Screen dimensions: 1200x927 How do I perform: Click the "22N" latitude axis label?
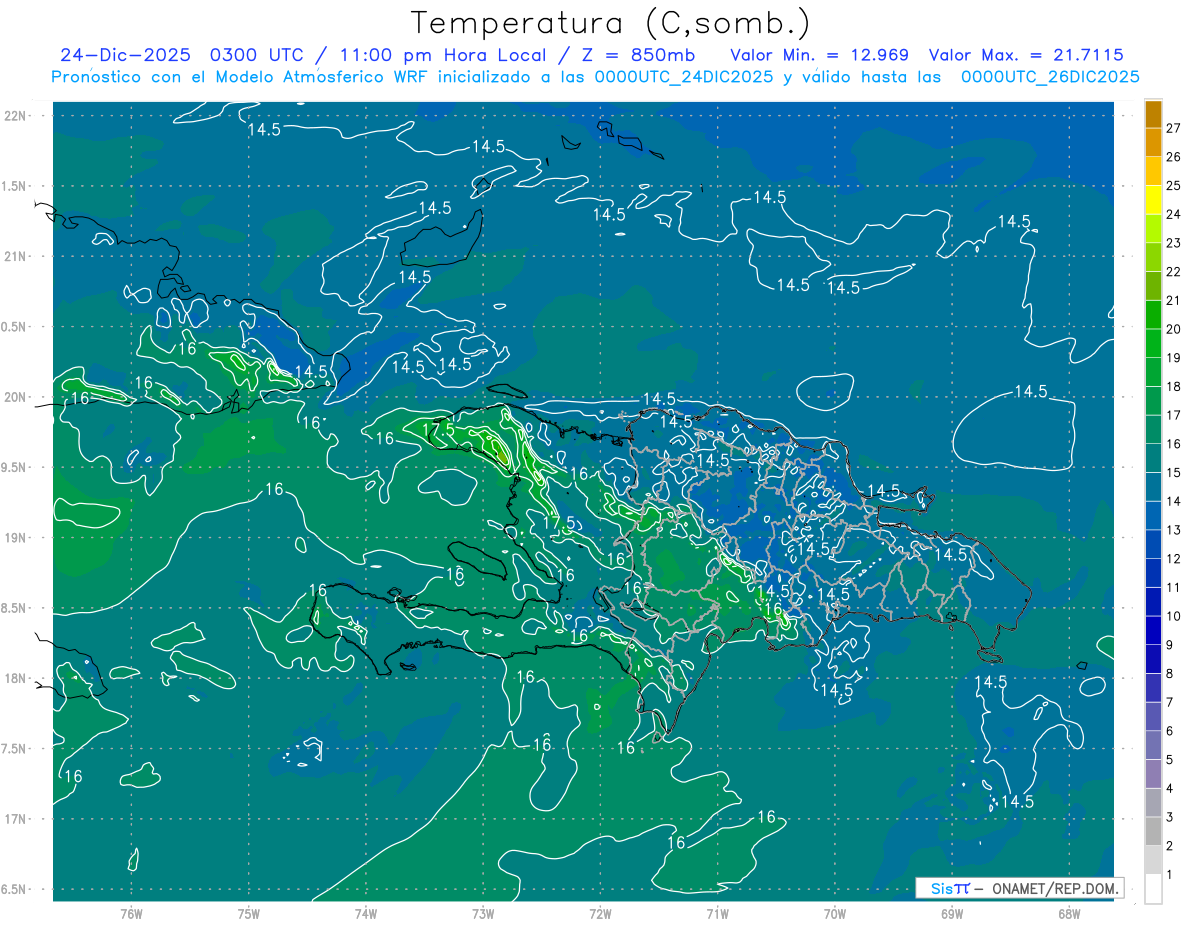(15, 115)
